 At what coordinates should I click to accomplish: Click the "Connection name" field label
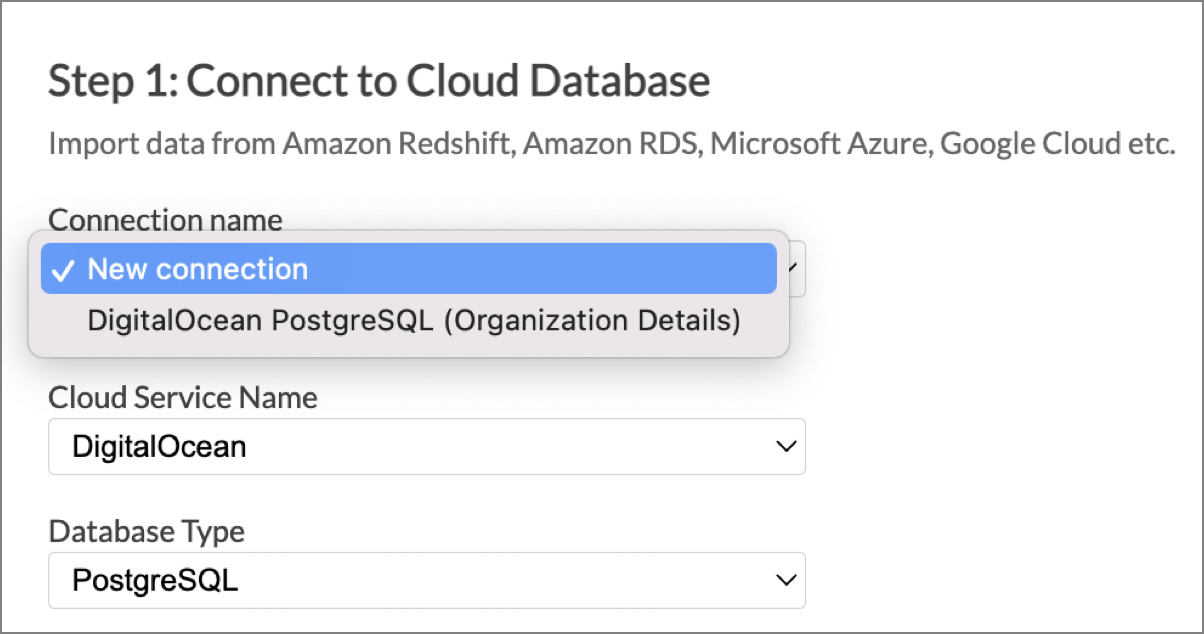pos(165,219)
